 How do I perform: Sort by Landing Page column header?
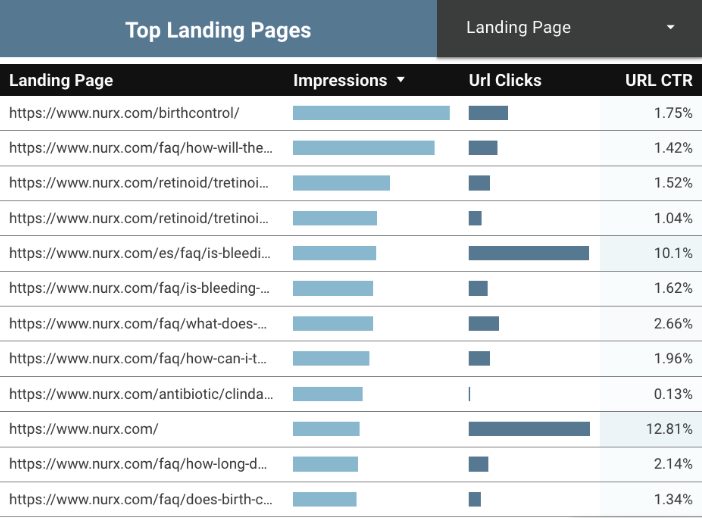pos(61,81)
